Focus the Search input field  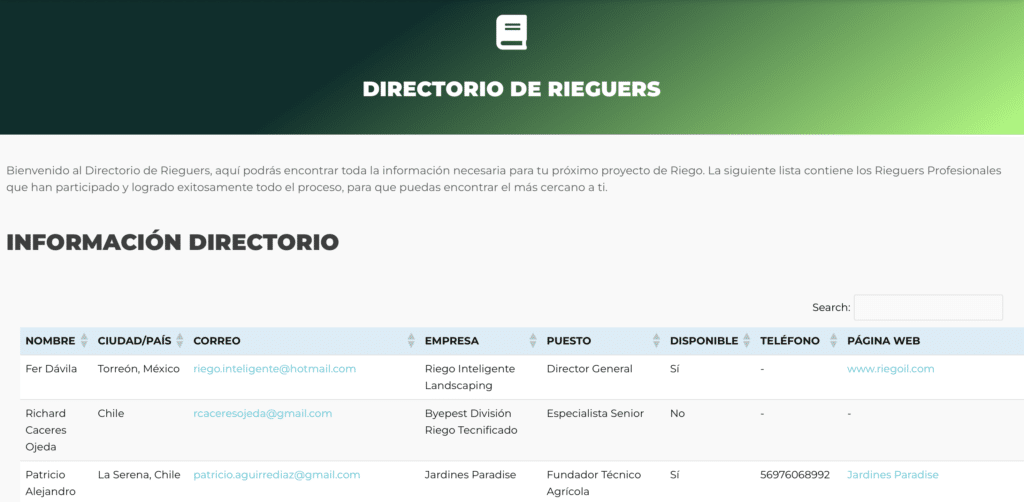tap(927, 307)
